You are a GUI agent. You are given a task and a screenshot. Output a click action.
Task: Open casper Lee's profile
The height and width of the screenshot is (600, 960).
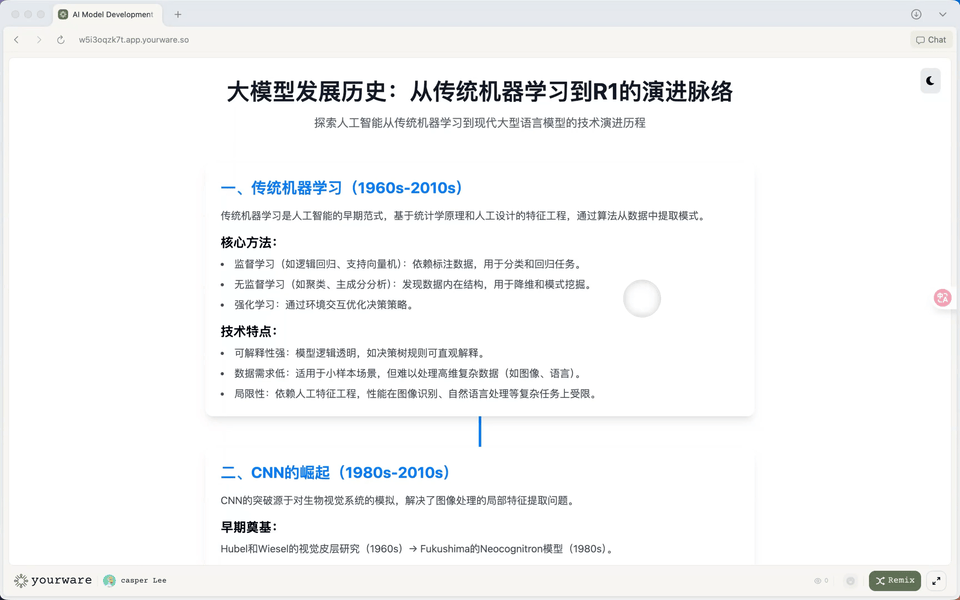click(135, 580)
